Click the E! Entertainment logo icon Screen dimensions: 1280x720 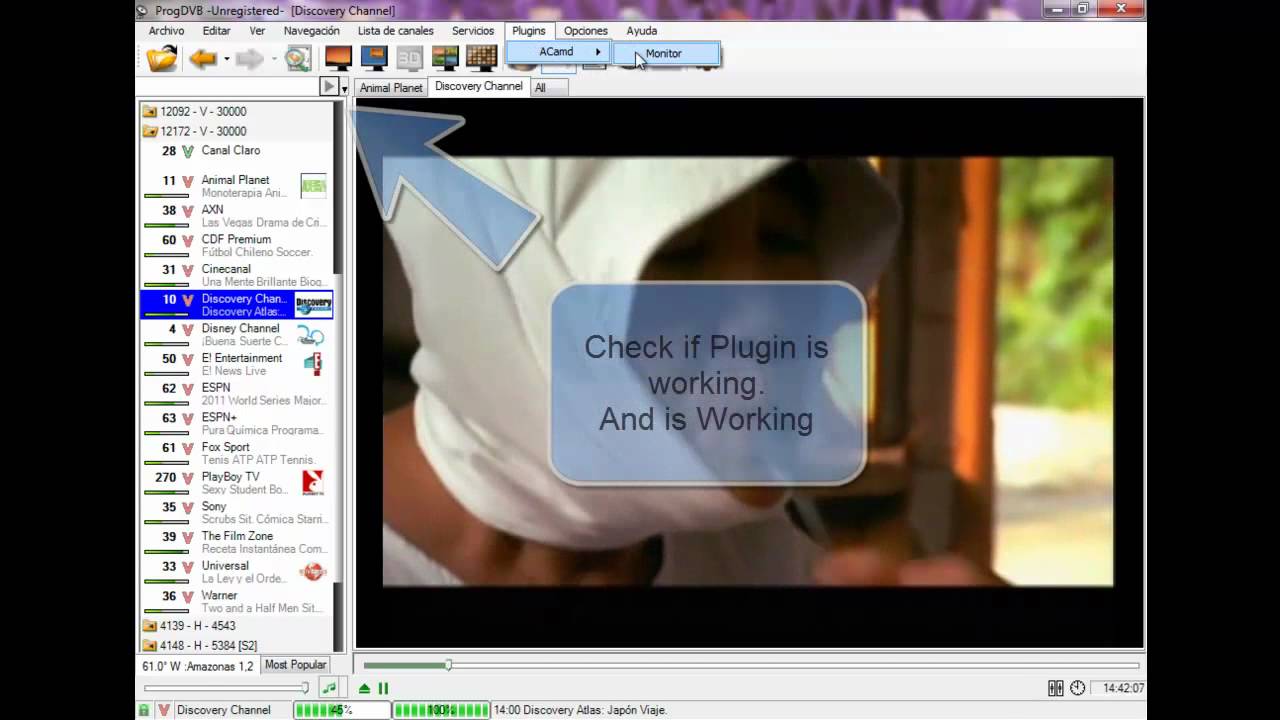coord(313,363)
